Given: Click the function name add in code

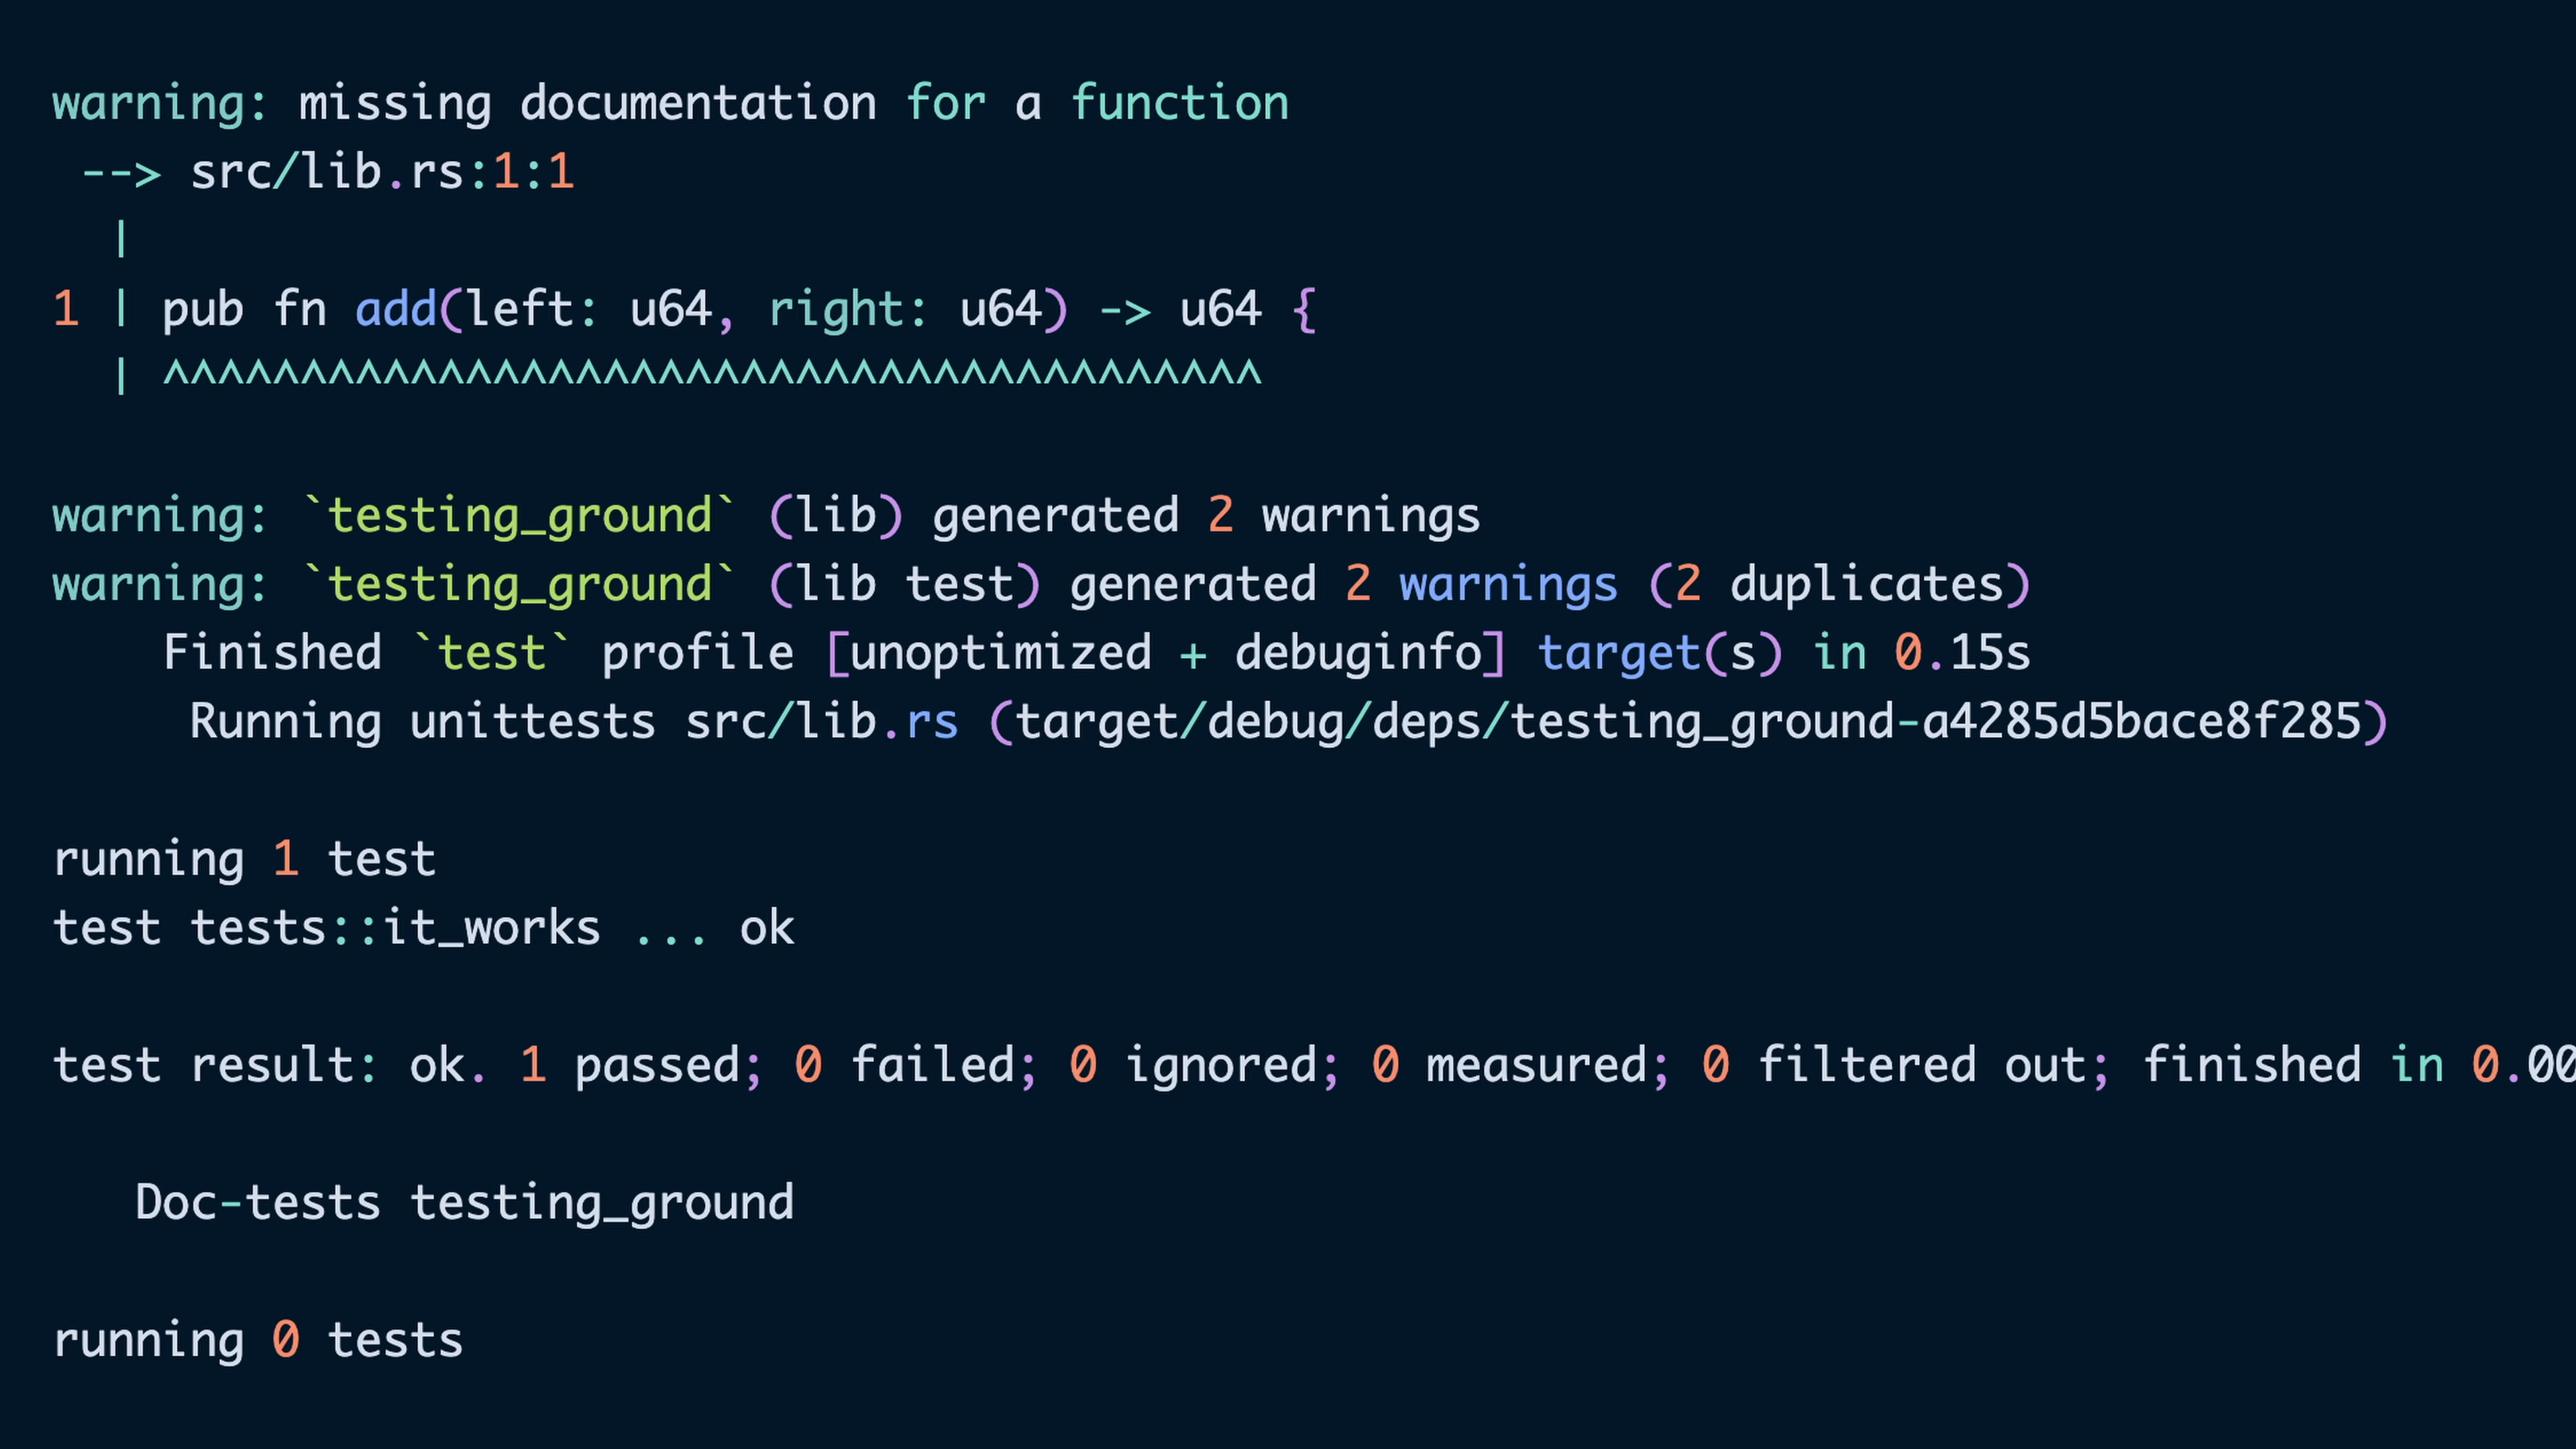Looking at the screenshot, I should point(396,309).
